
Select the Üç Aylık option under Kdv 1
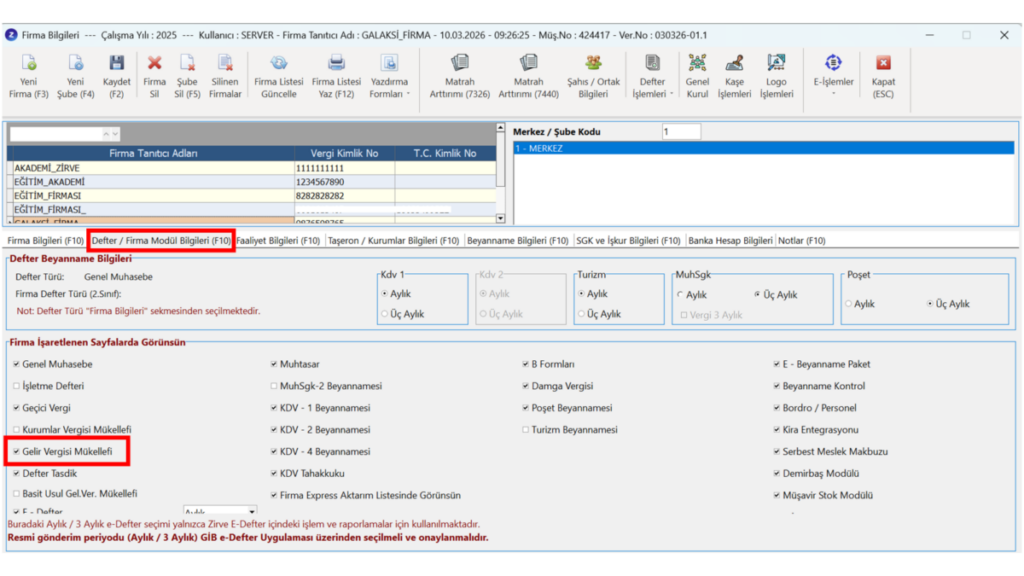coord(385,314)
